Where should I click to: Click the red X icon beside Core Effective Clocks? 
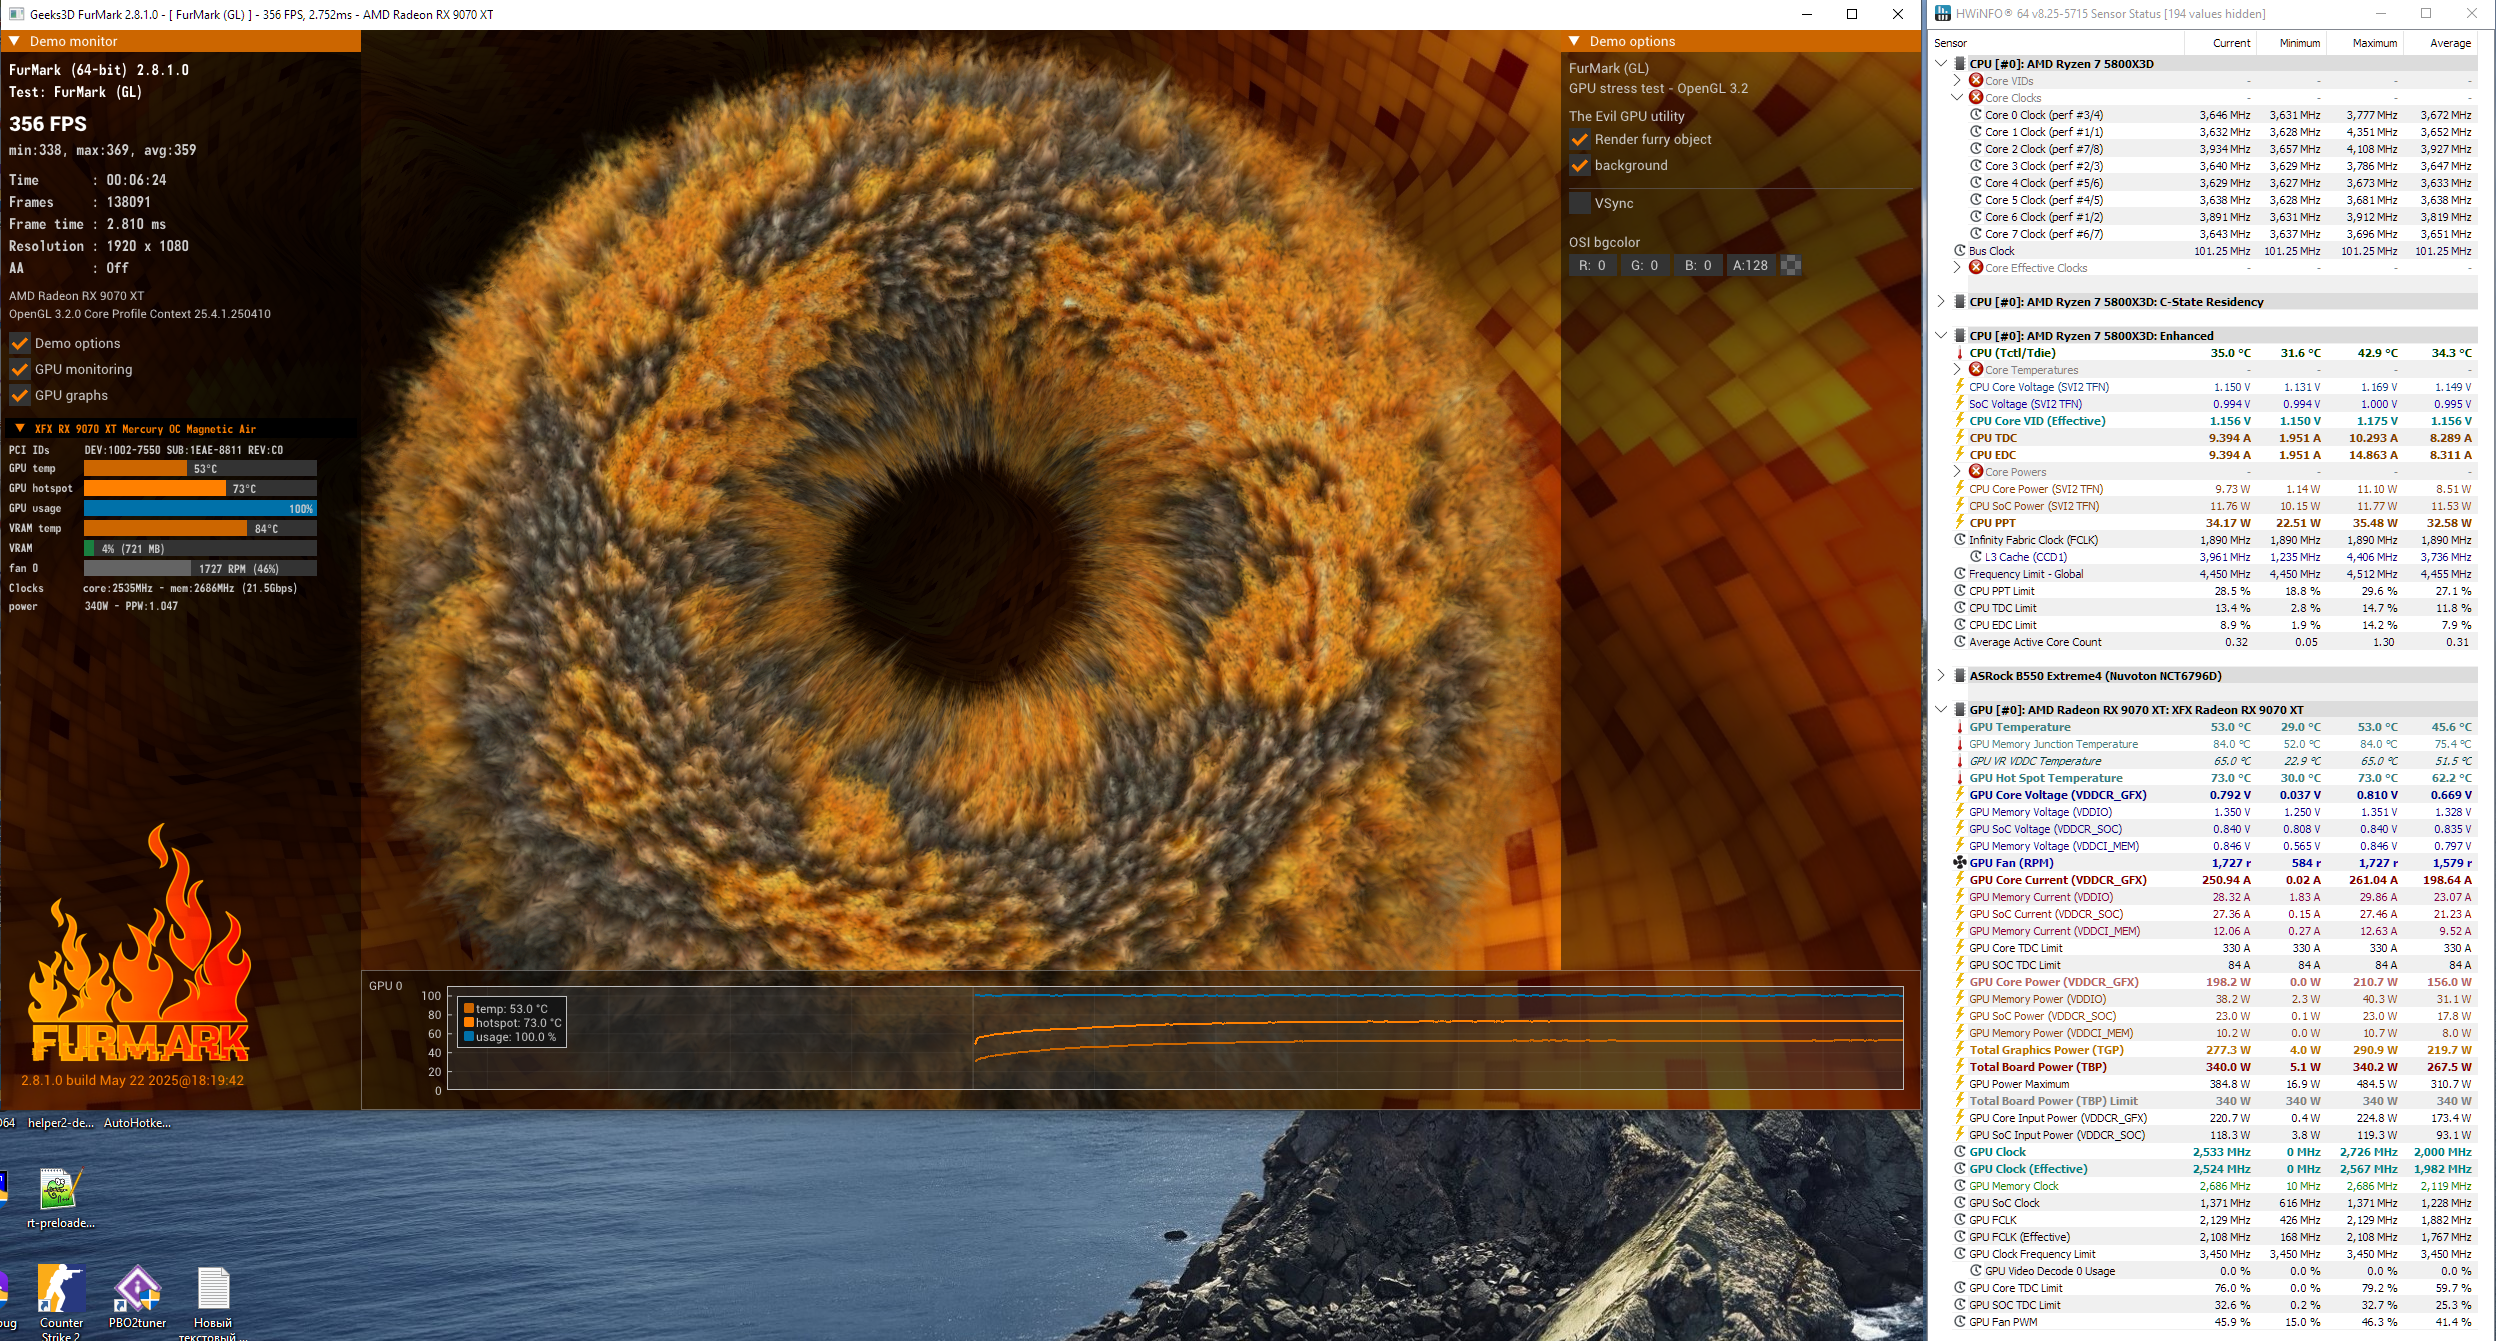coord(1976,268)
